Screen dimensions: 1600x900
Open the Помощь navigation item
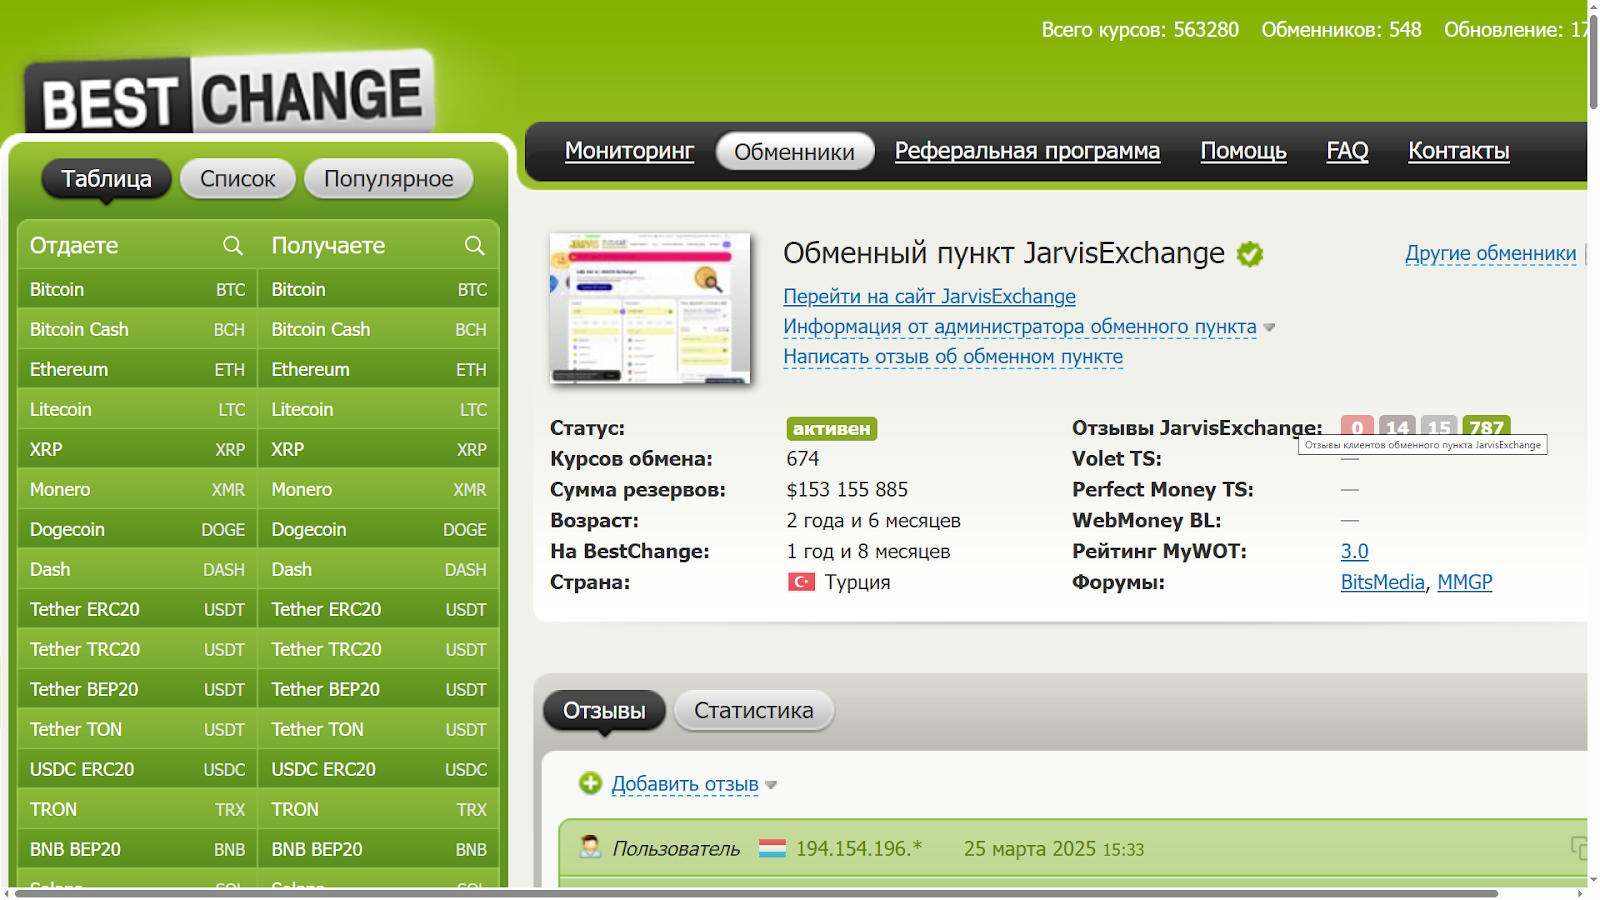(x=1243, y=151)
